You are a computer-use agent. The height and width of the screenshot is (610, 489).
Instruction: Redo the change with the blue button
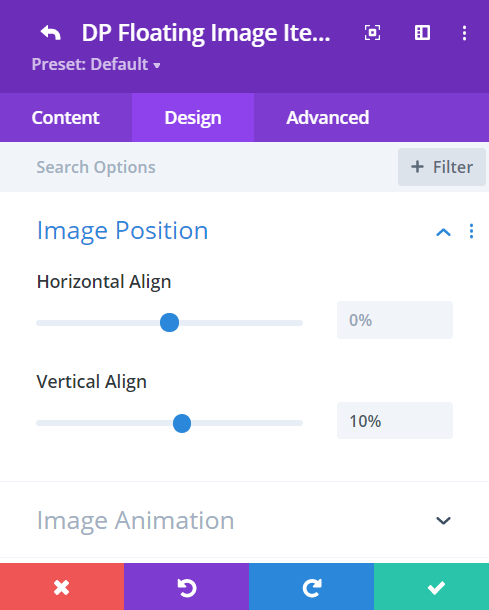(x=312, y=587)
